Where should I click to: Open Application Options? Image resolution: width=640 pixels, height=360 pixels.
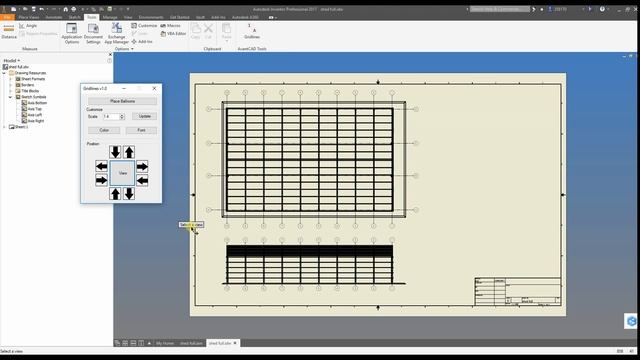click(71, 33)
